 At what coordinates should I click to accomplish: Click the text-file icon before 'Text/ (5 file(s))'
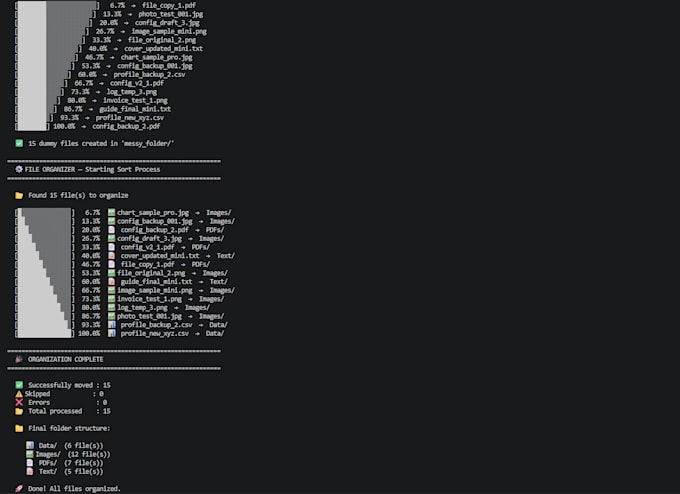(x=29, y=471)
